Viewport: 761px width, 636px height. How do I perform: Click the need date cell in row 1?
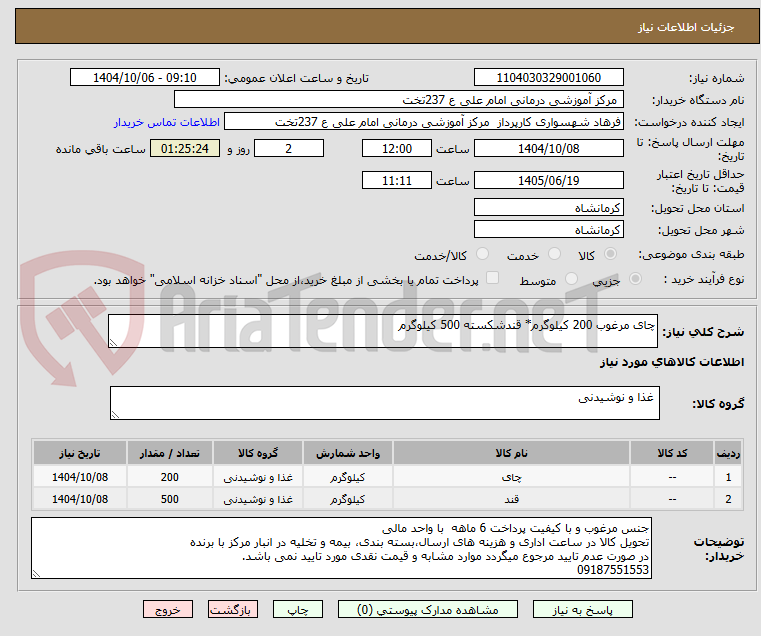coord(80,477)
